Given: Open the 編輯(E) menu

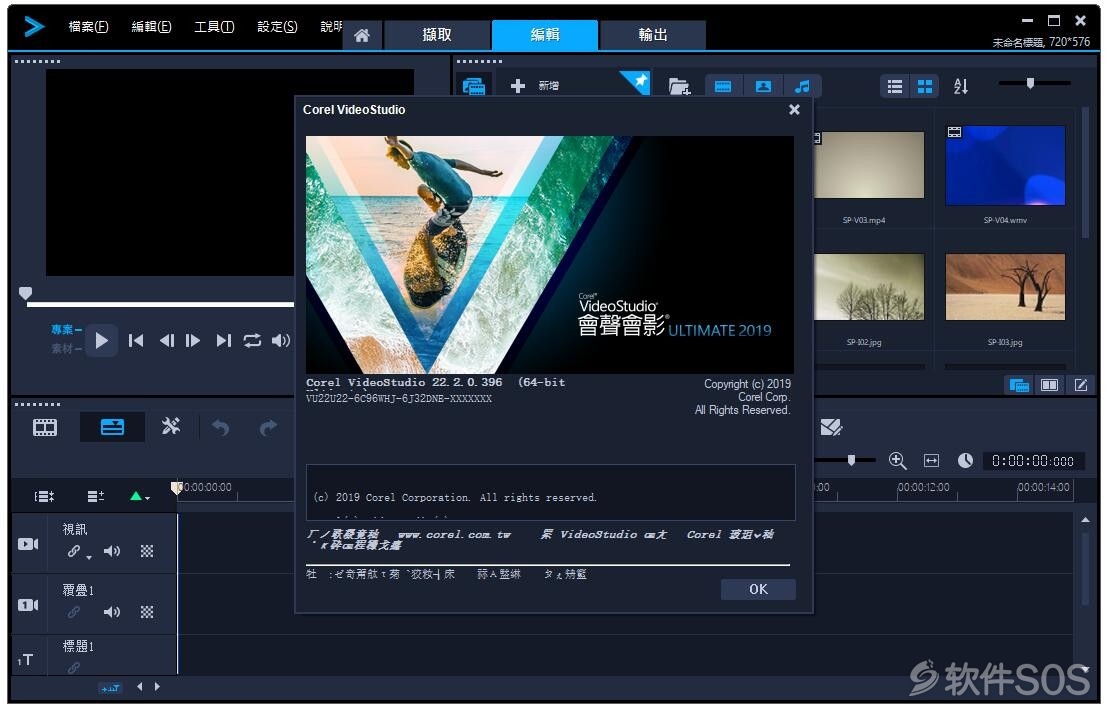Looking at the screenshot, I should coord(151,27).
